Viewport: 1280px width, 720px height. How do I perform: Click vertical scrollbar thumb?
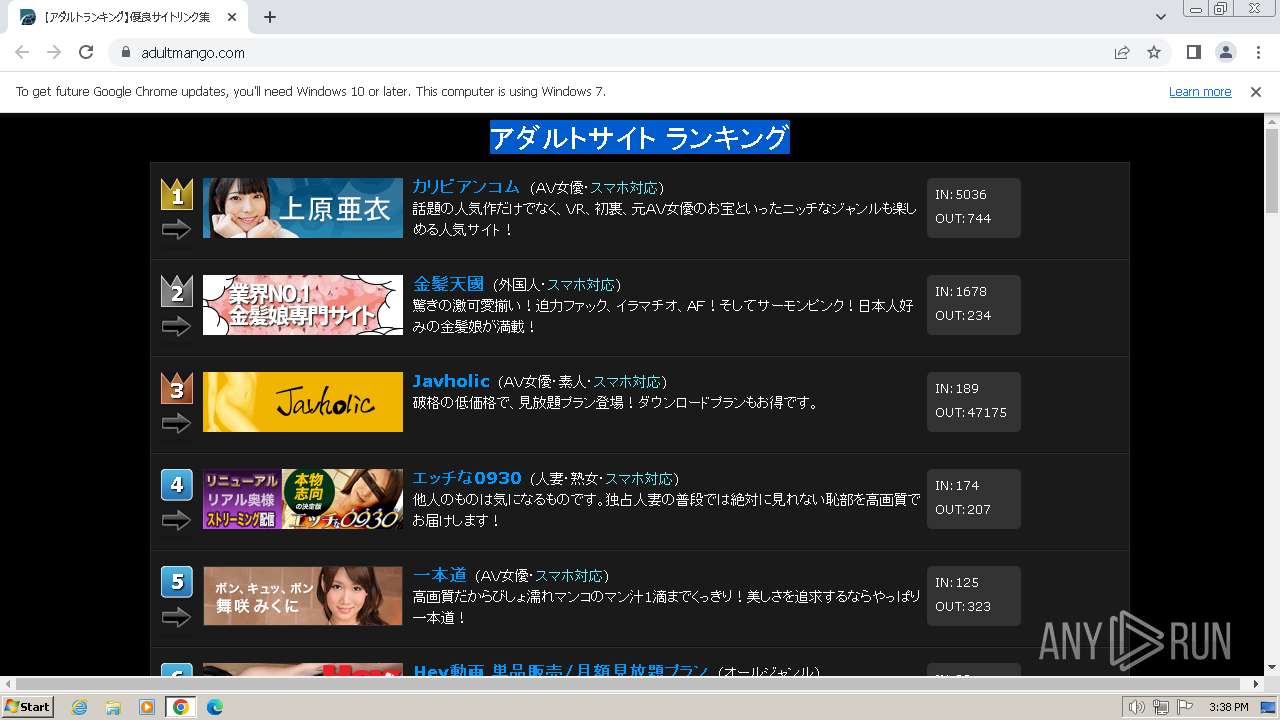[1272, 170]
